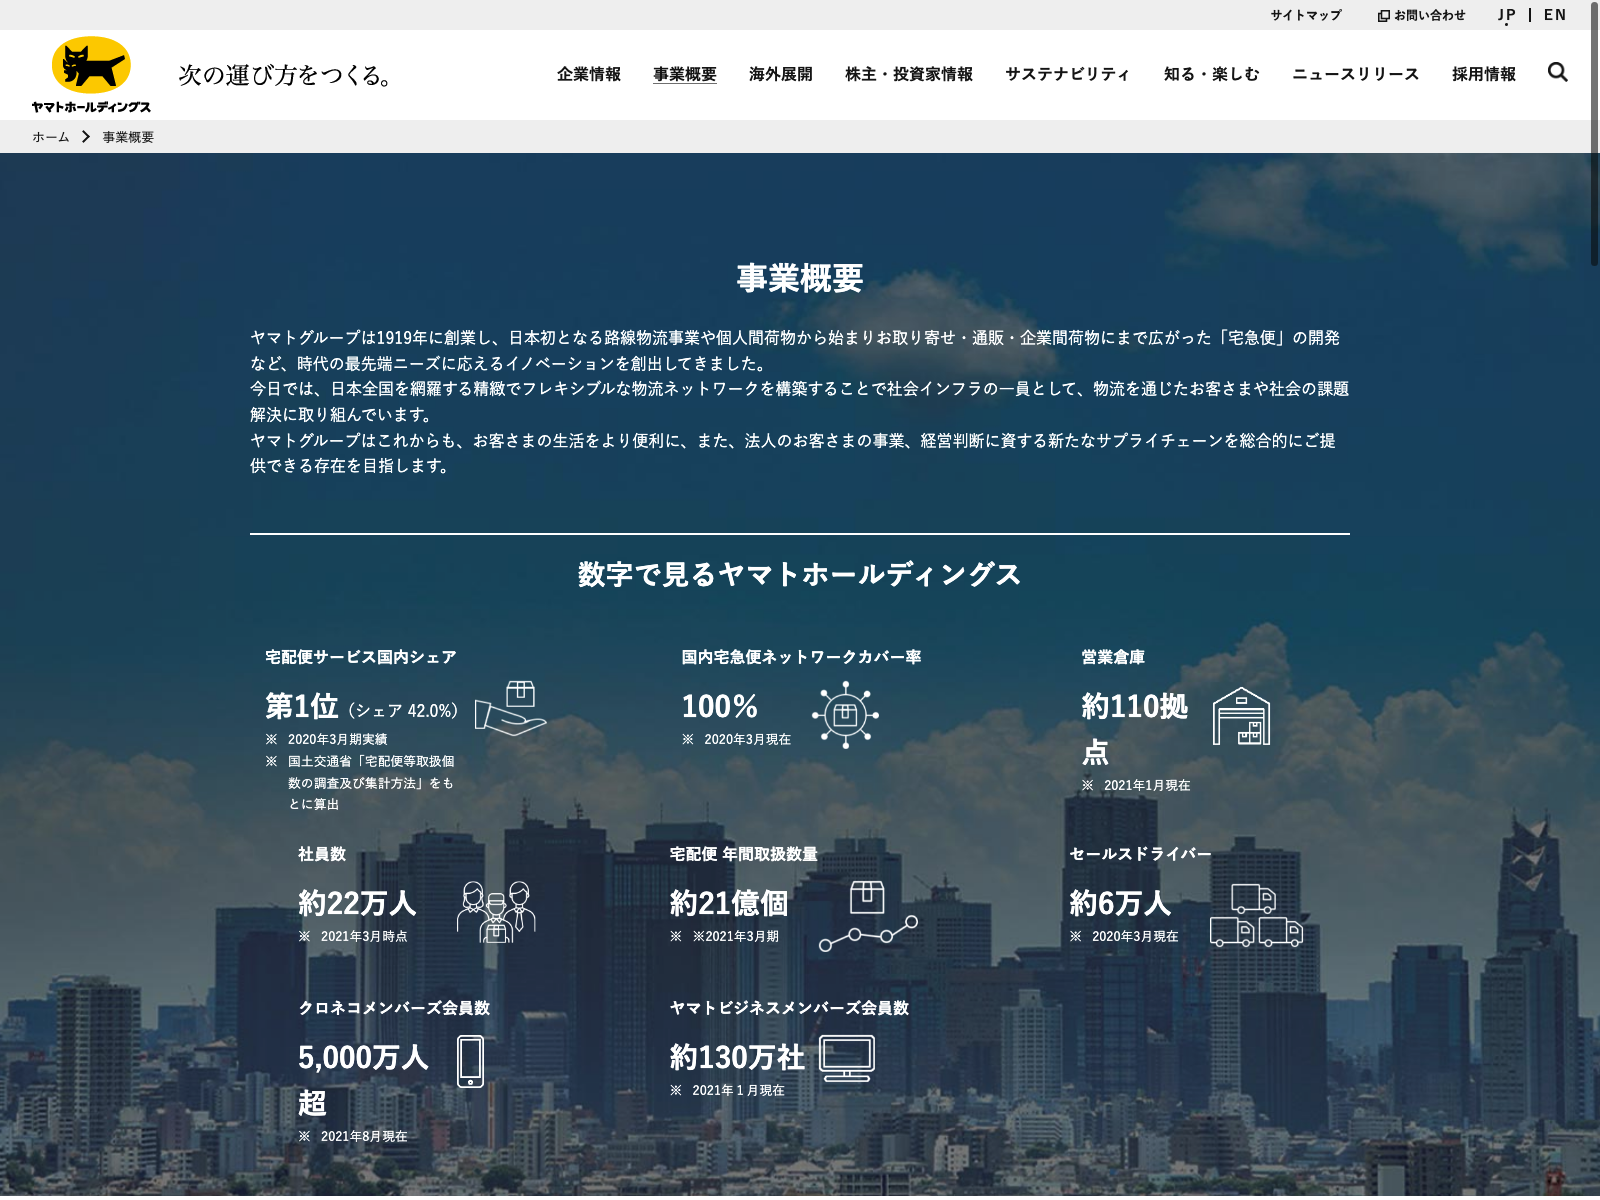This screenshot has height=1200, width=1600.
Task: Open the 株主・投資家情報 menu
Action: coord(908,74)
